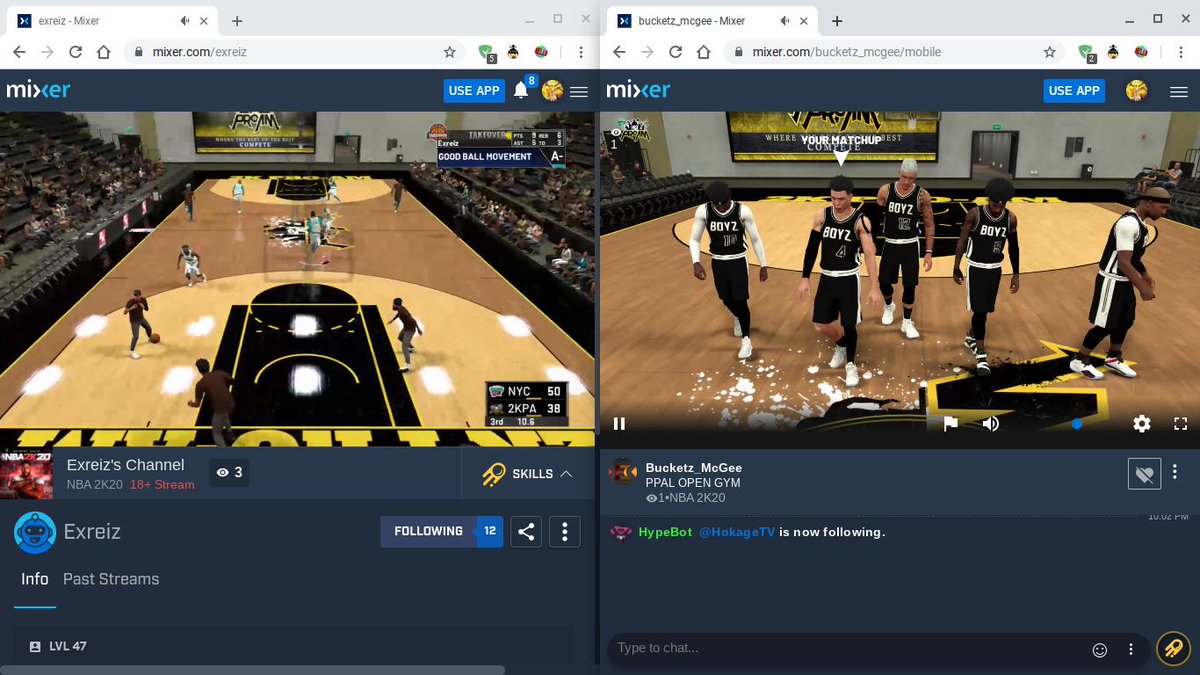
Task: Open @HokageTV mention link in chat
Action: (x=736, y=533)
